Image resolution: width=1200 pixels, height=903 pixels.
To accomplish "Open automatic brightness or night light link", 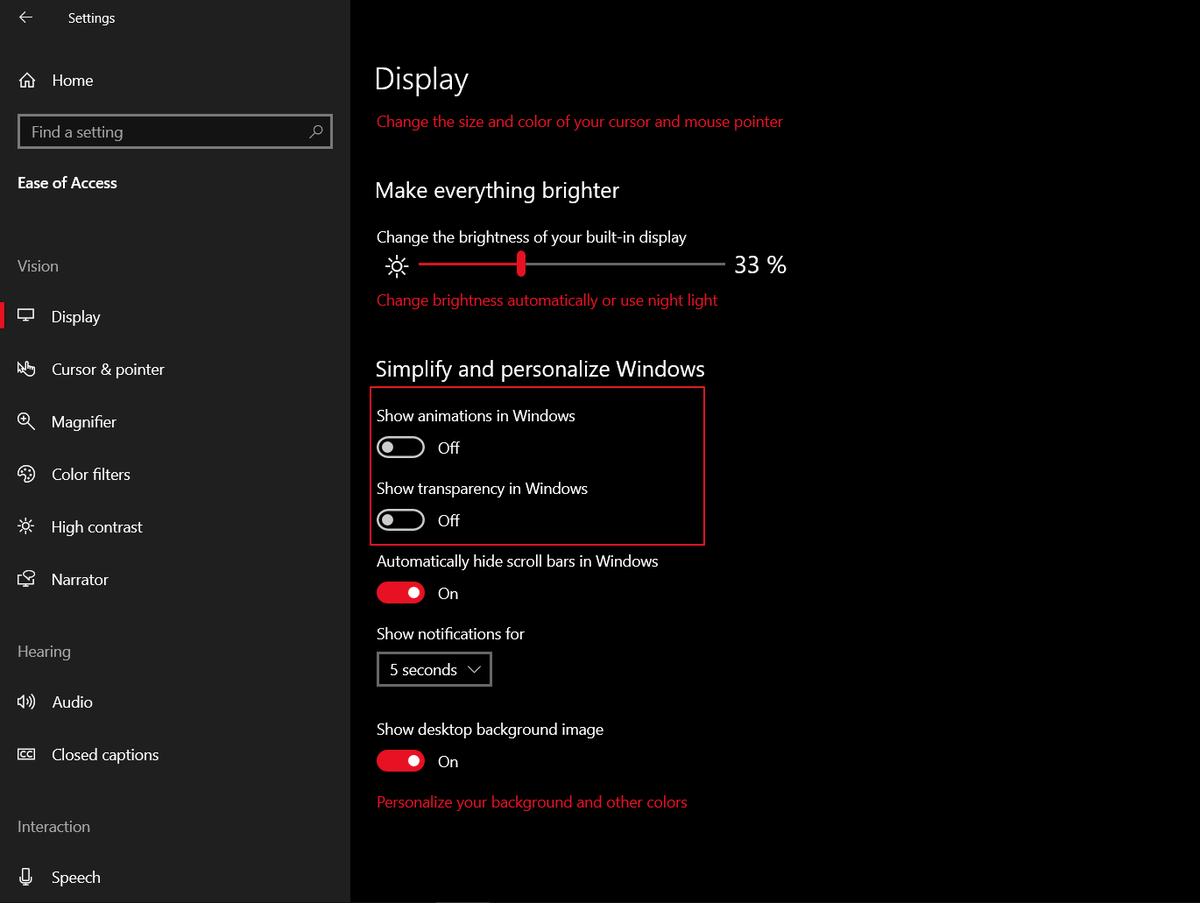I will (547, 300).
